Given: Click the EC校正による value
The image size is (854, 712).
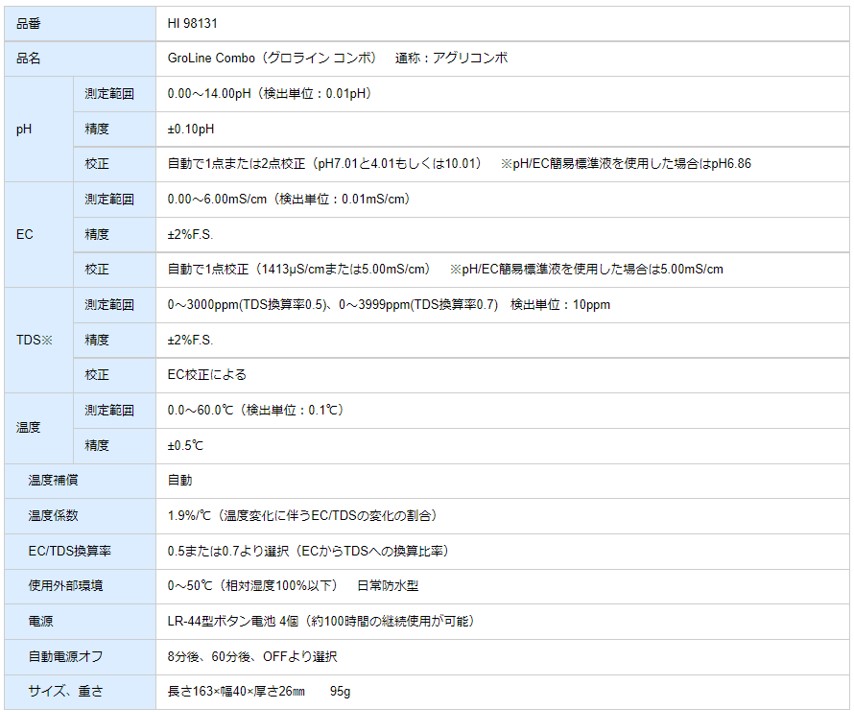Looking at the screenshot, I should [x=207, y=375].
